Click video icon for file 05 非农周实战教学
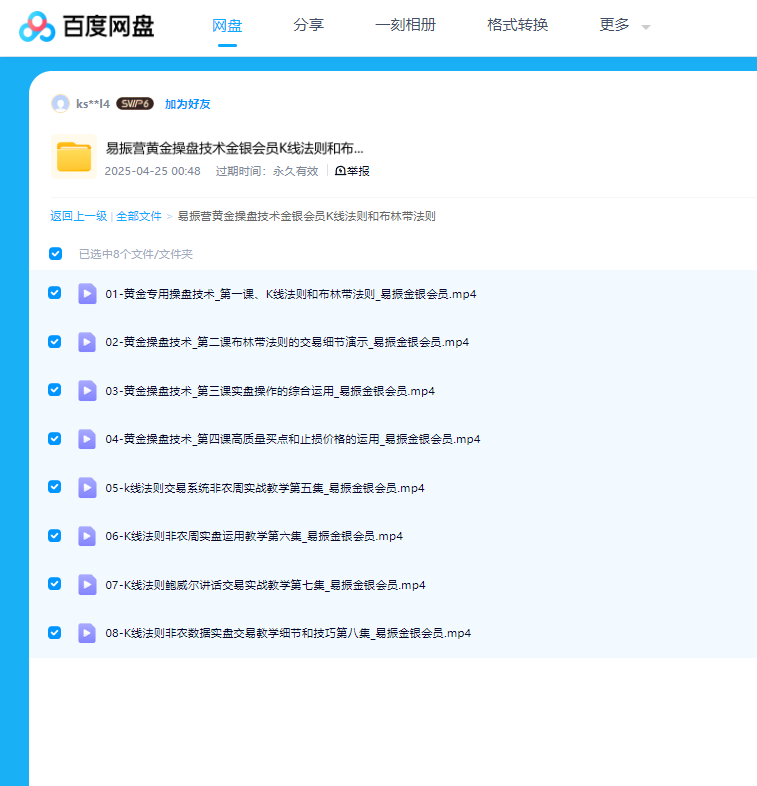 click(87, 487)
